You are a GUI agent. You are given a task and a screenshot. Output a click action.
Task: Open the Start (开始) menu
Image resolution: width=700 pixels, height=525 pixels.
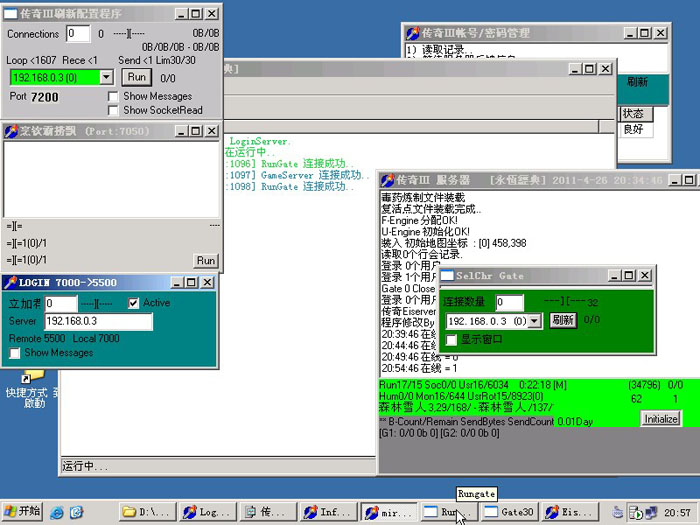click(x=22, y=511)
